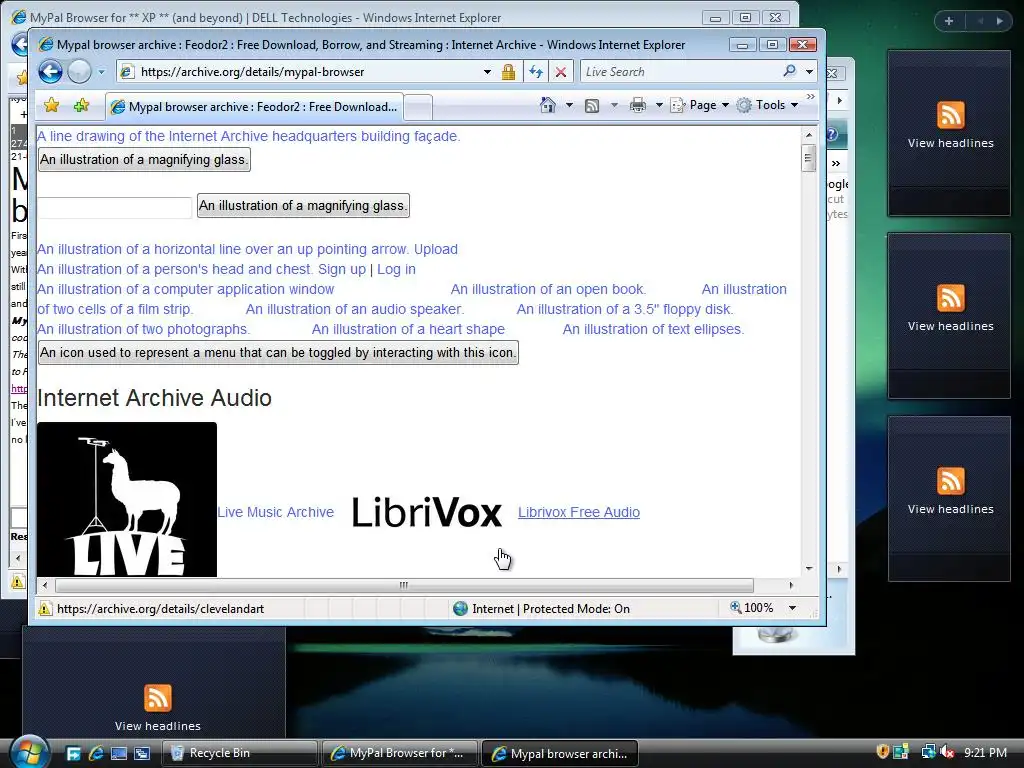Click the red Stop loading icon
Screen dimensions: 1024x768
tap(560, 72)
